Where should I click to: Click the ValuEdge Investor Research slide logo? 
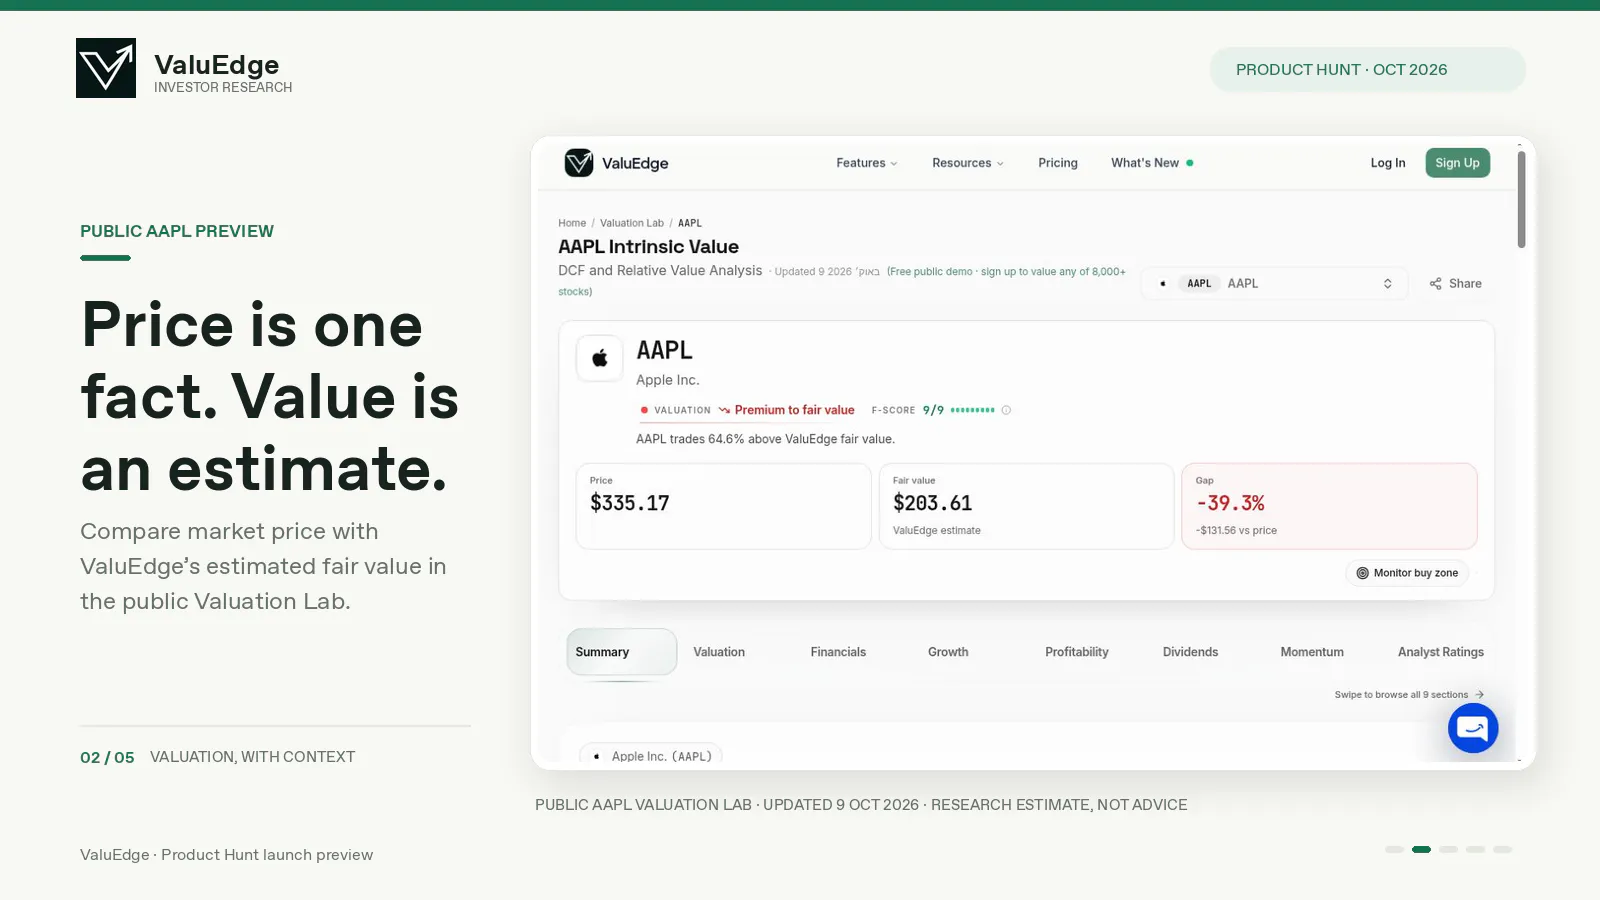click(x=106, y=68)
